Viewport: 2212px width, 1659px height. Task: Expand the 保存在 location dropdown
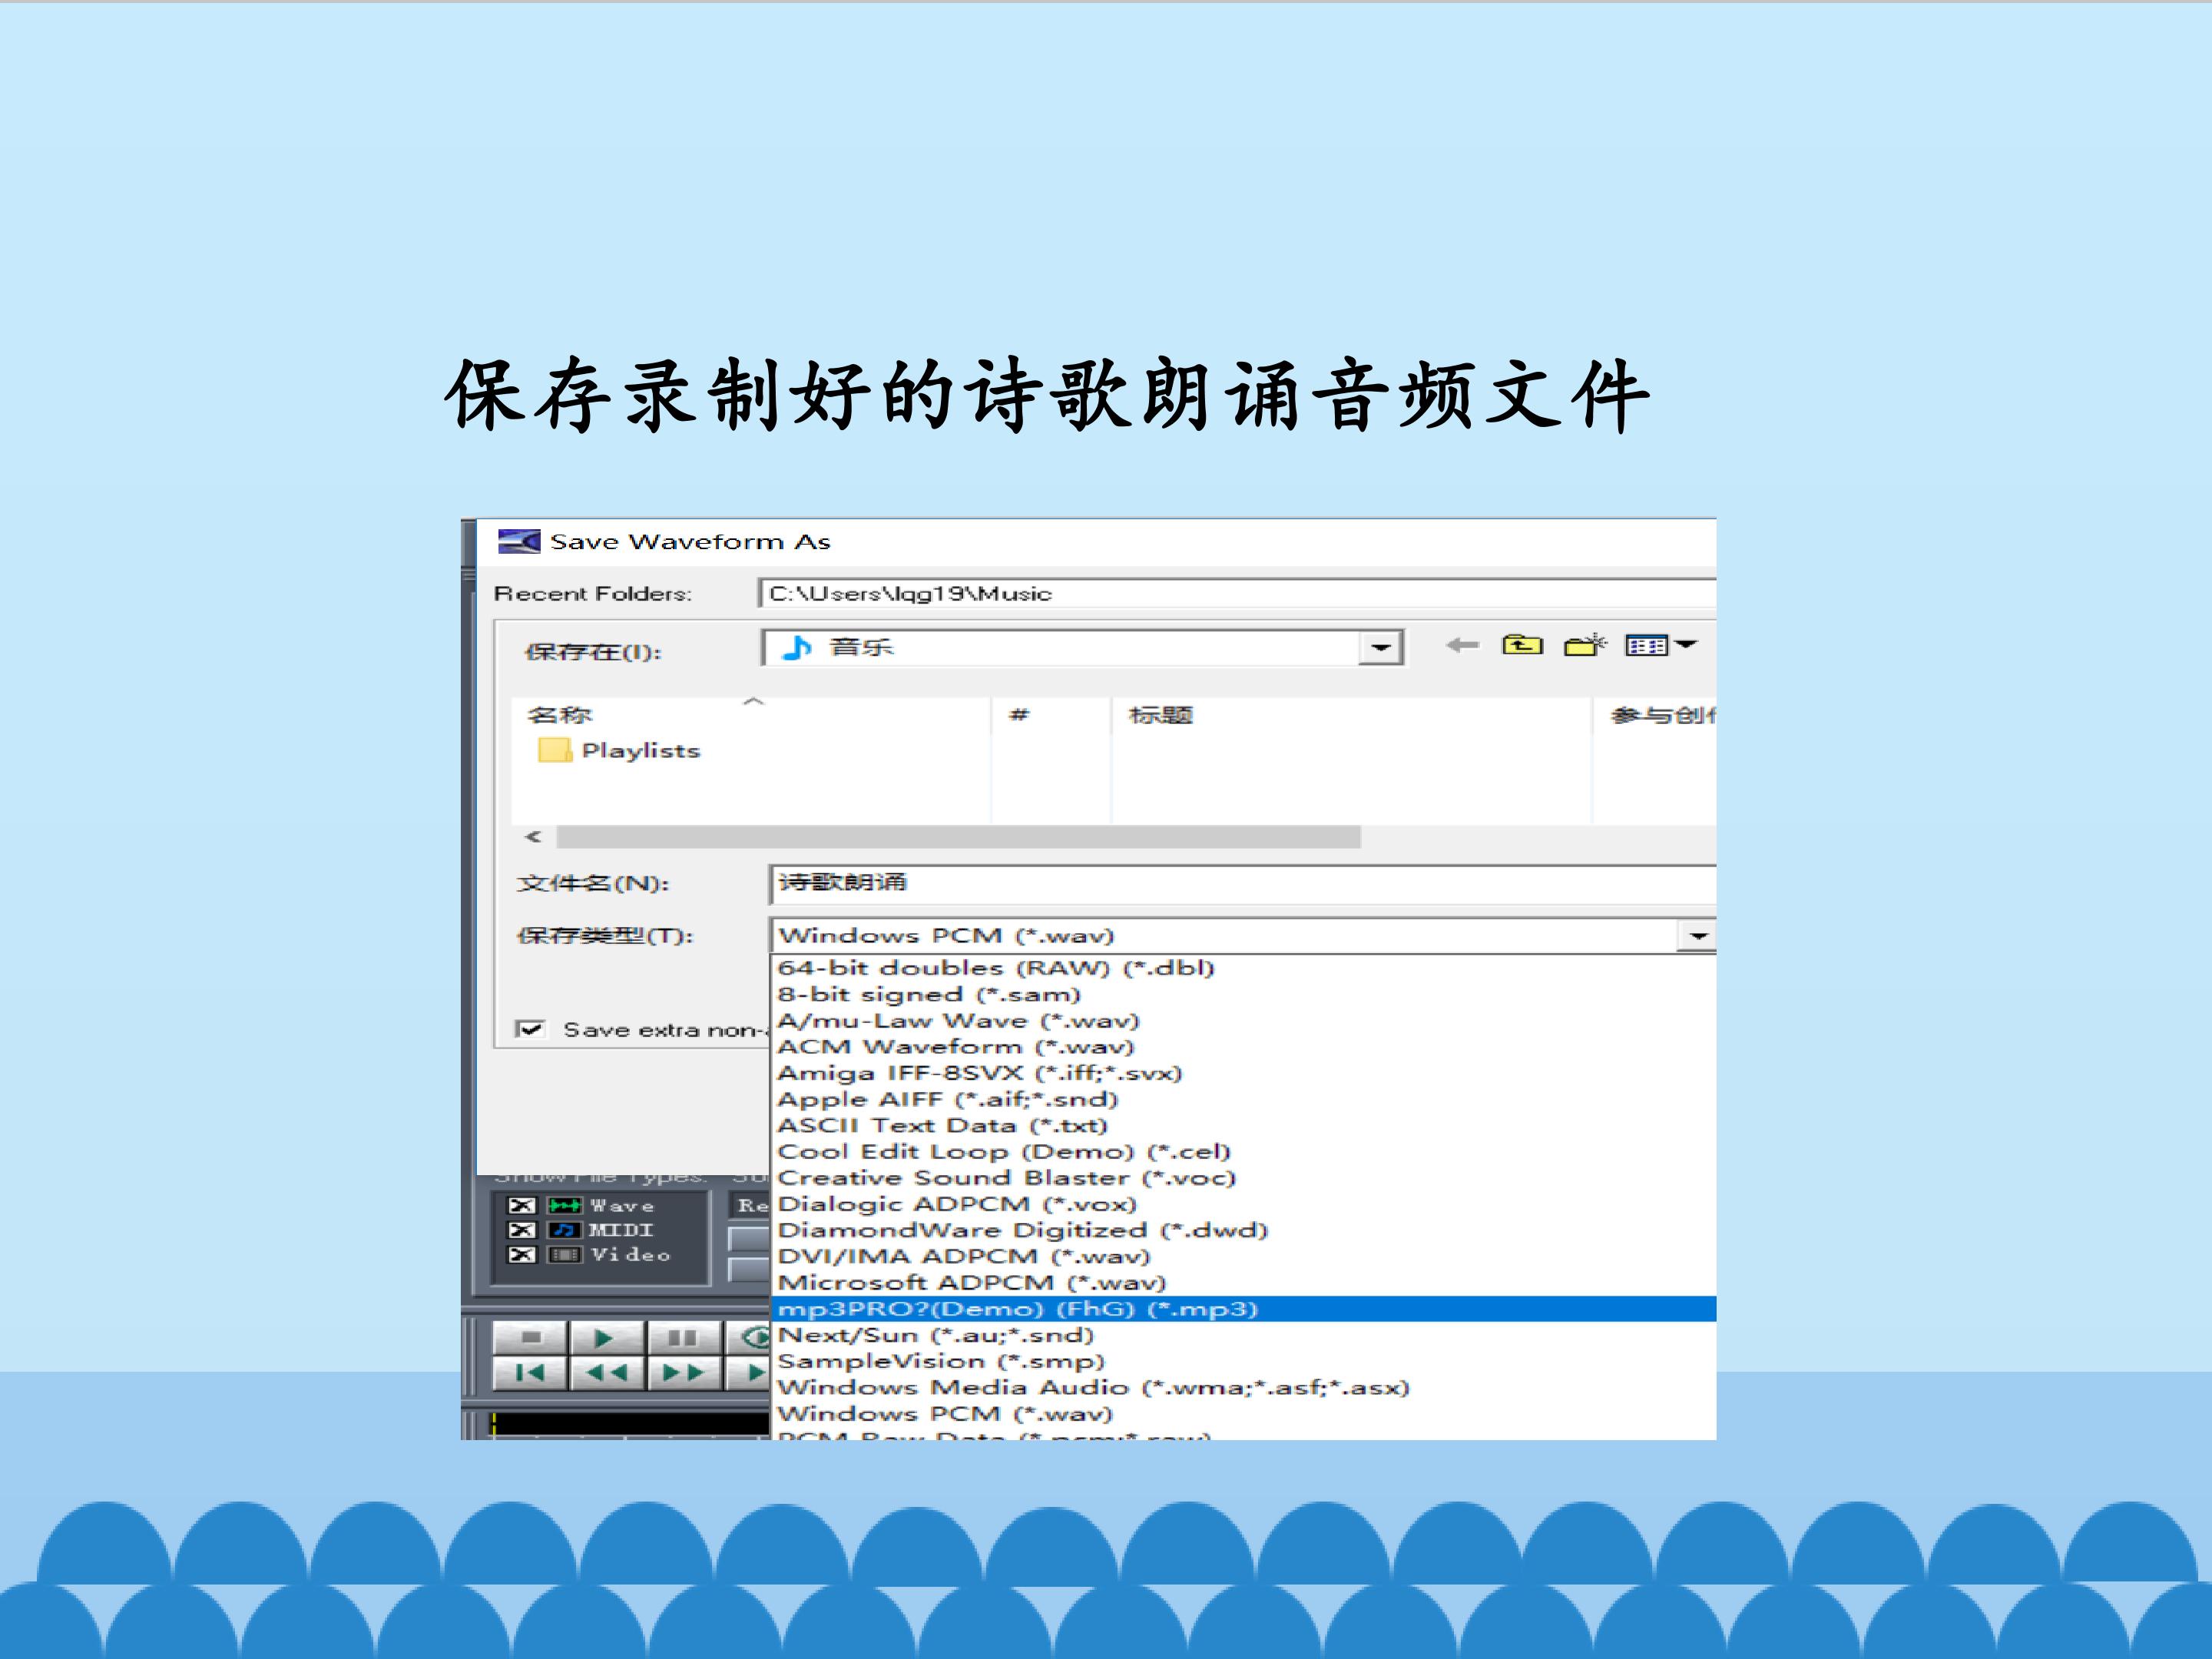pyautogui.click(x=1380, y=647)
